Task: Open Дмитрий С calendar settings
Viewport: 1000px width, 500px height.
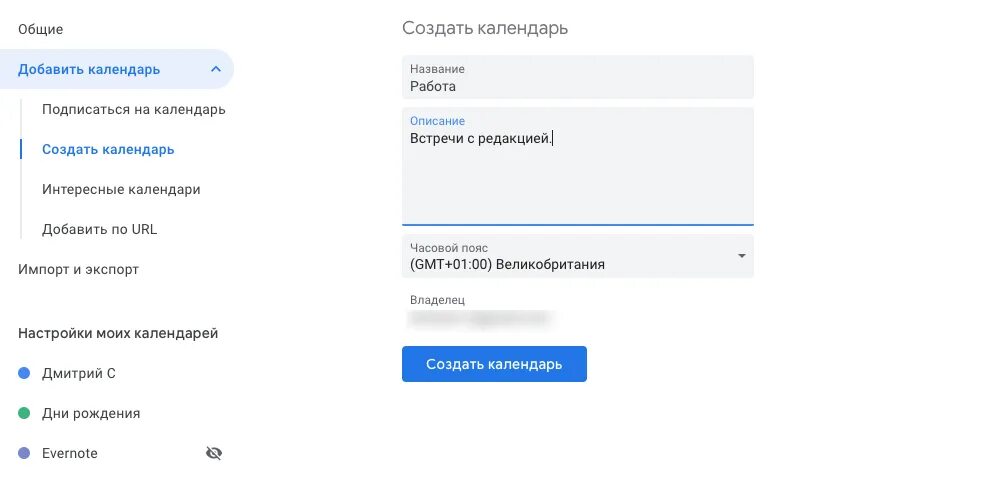Action: (x=79, y=374)
